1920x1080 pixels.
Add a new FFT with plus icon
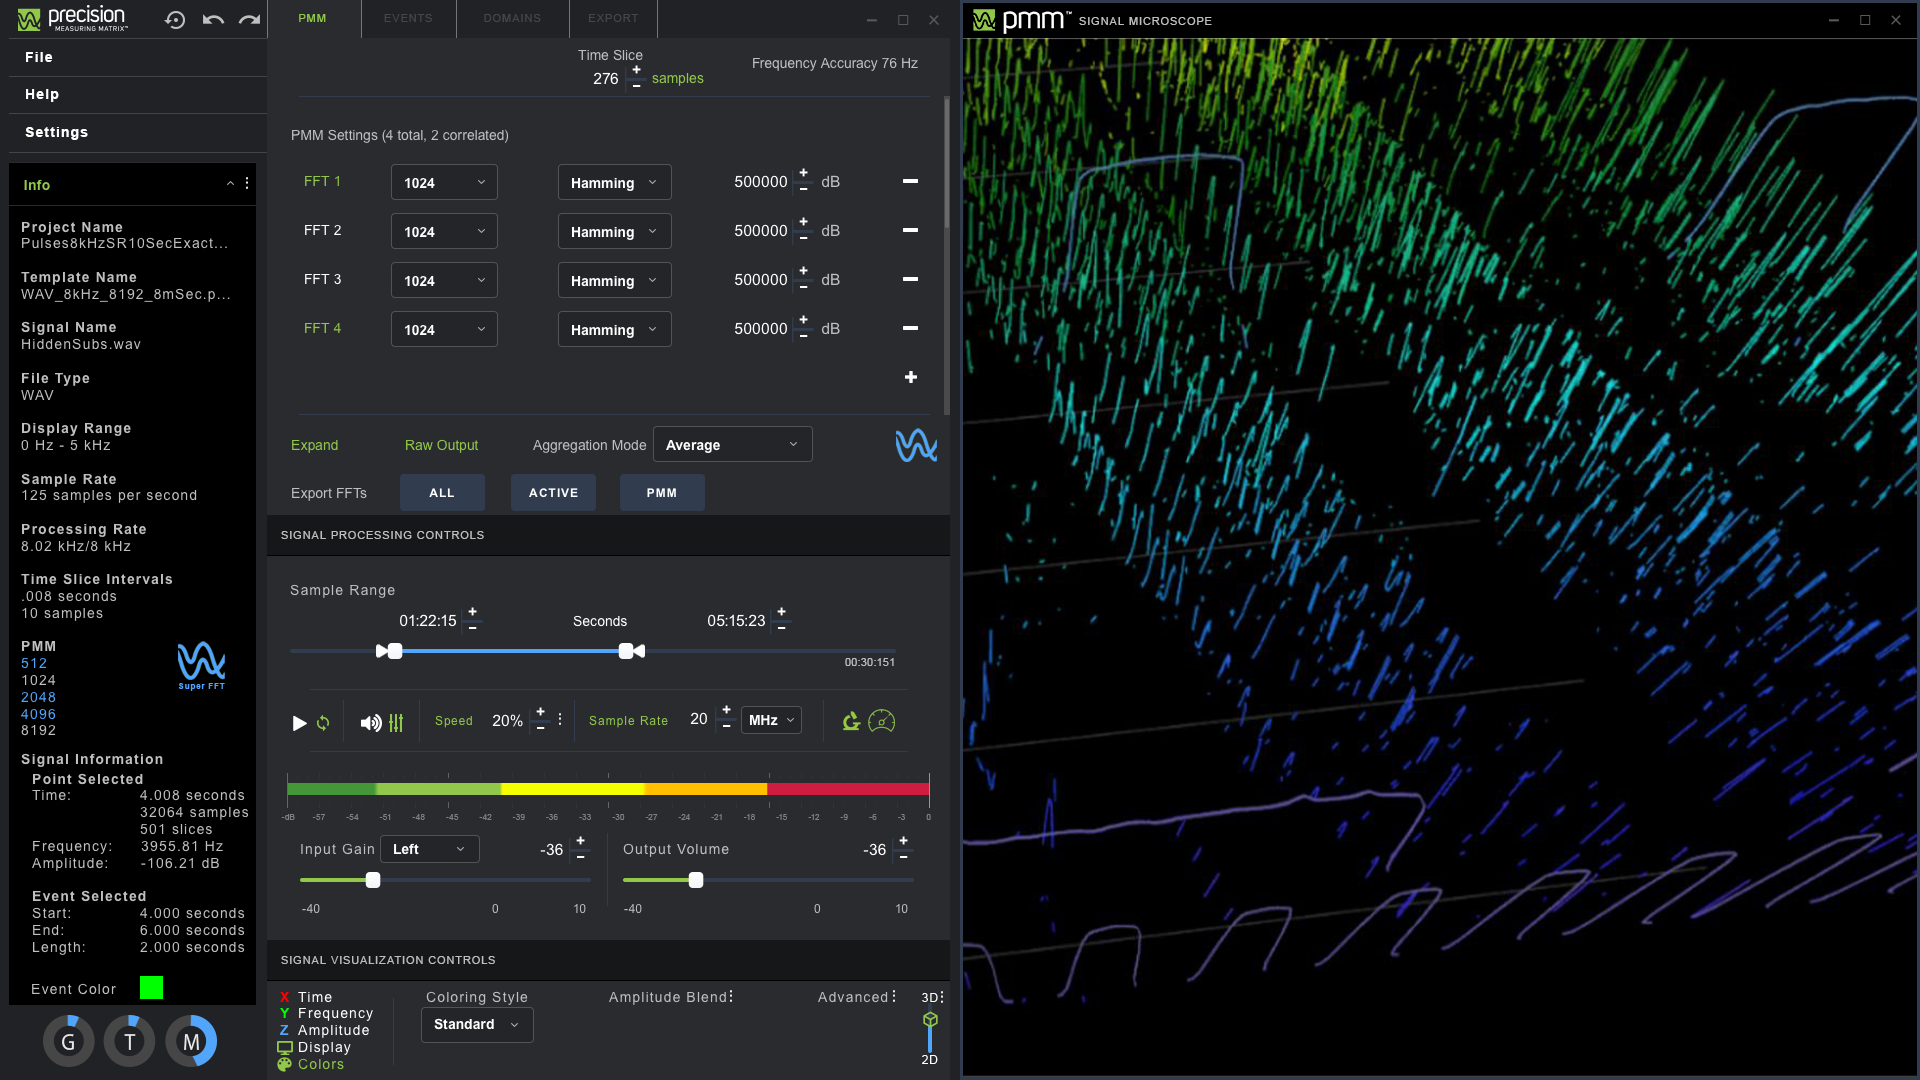(x=910, y=377)
